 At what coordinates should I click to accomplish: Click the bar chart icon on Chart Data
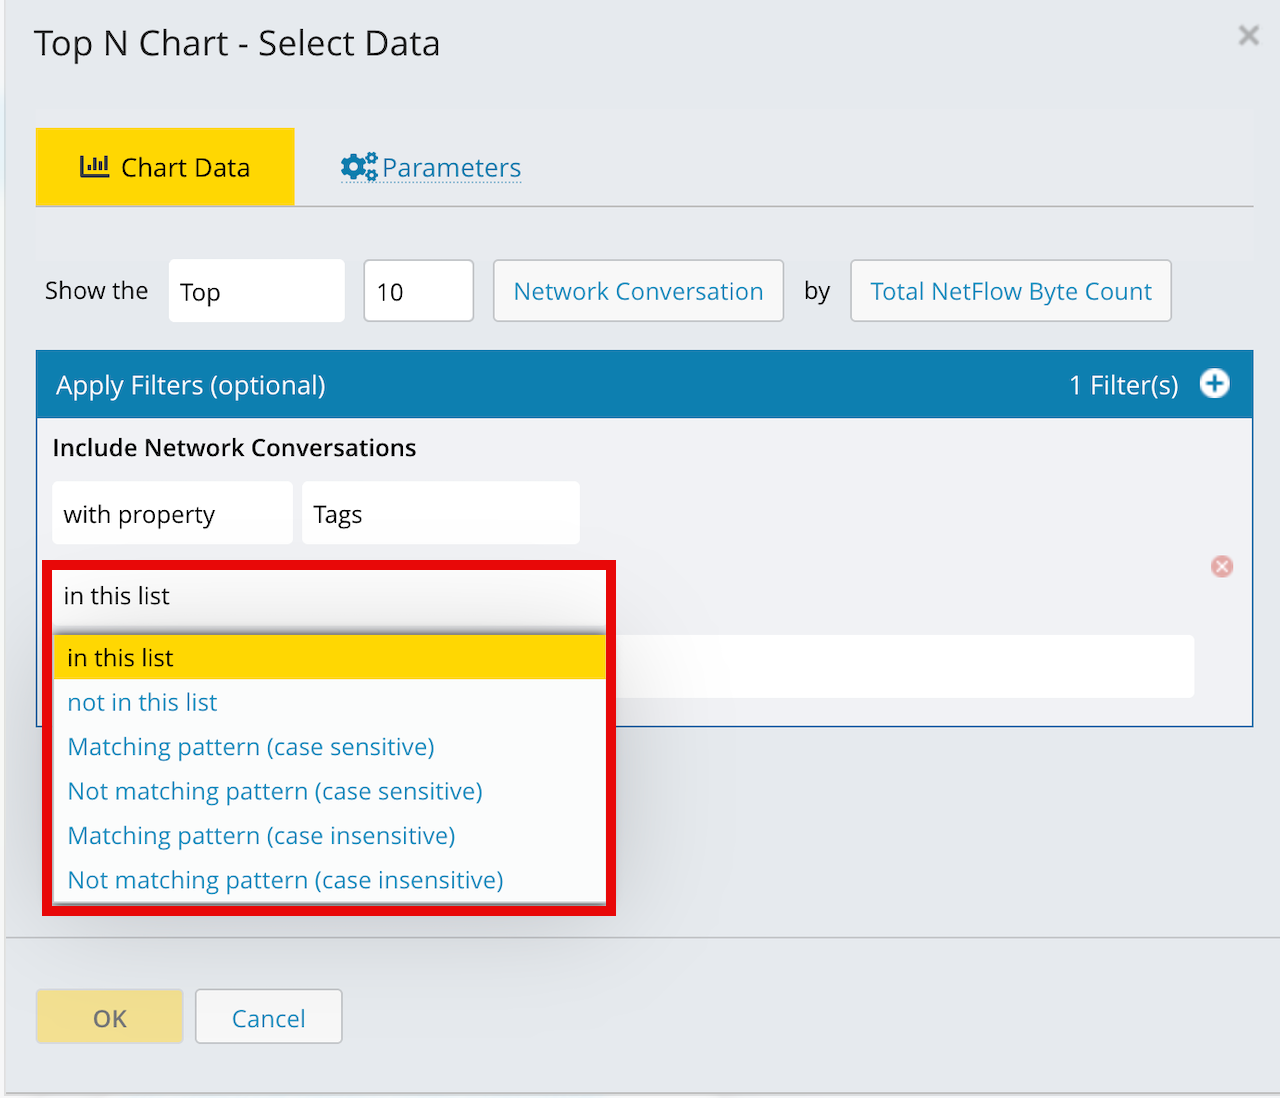(x=94, y=167)
